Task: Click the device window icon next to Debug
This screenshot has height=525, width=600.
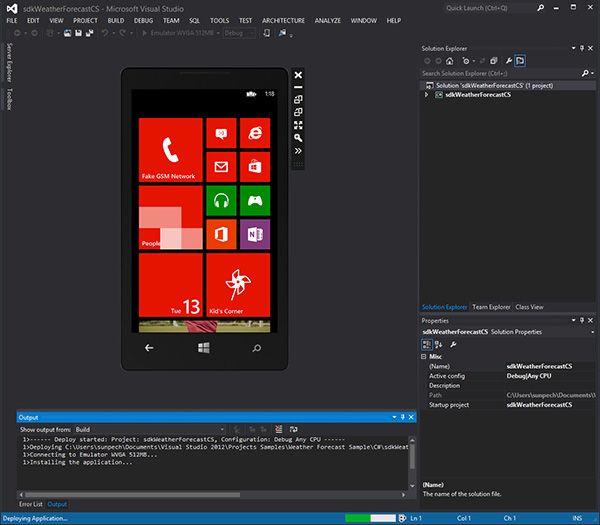Action: coord(266,33)
